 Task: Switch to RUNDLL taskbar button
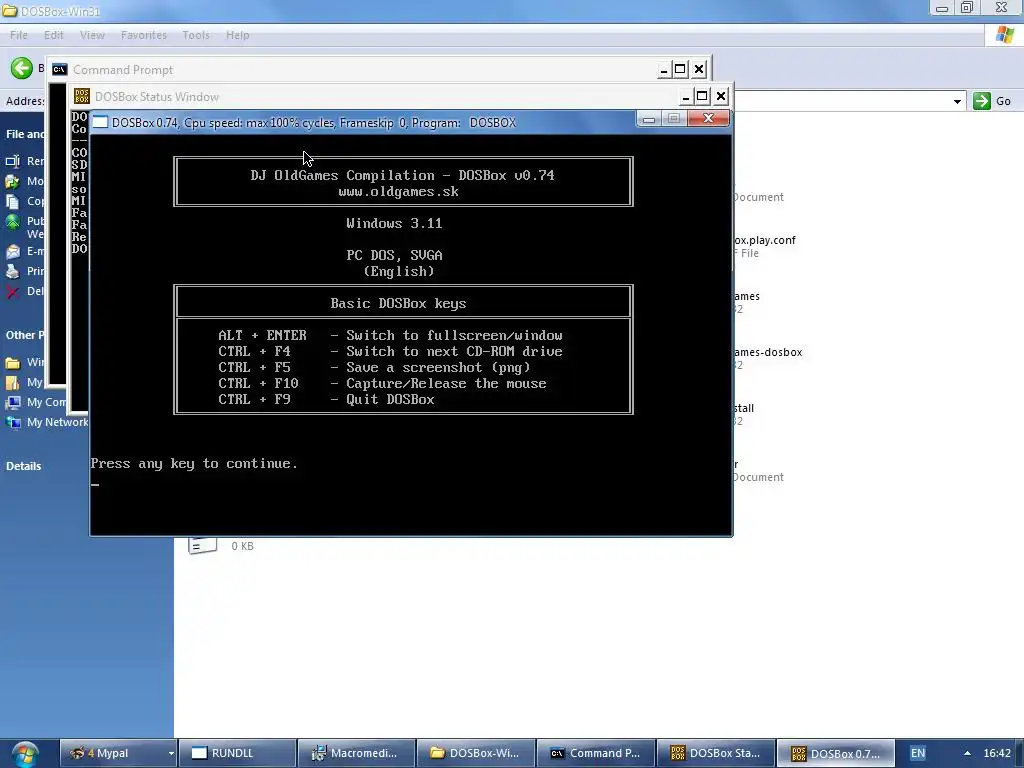tap(238, 753)
